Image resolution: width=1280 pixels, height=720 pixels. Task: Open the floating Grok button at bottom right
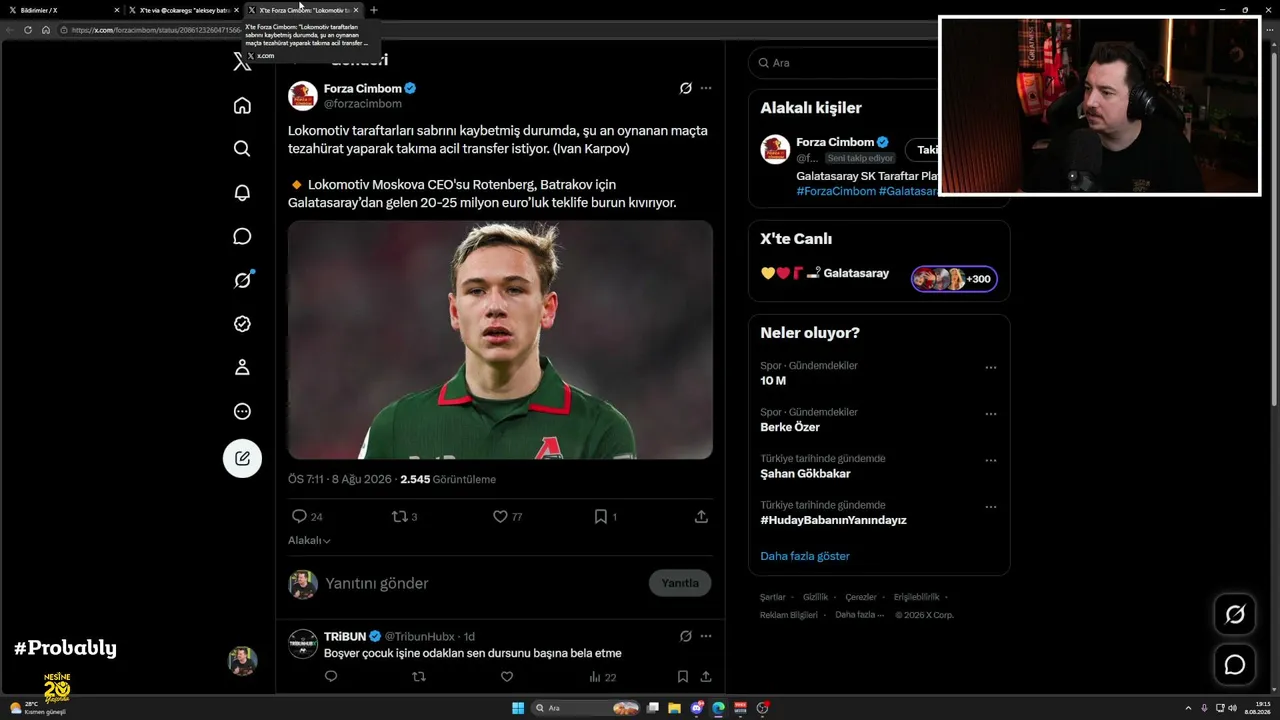tap(1235, 615)
